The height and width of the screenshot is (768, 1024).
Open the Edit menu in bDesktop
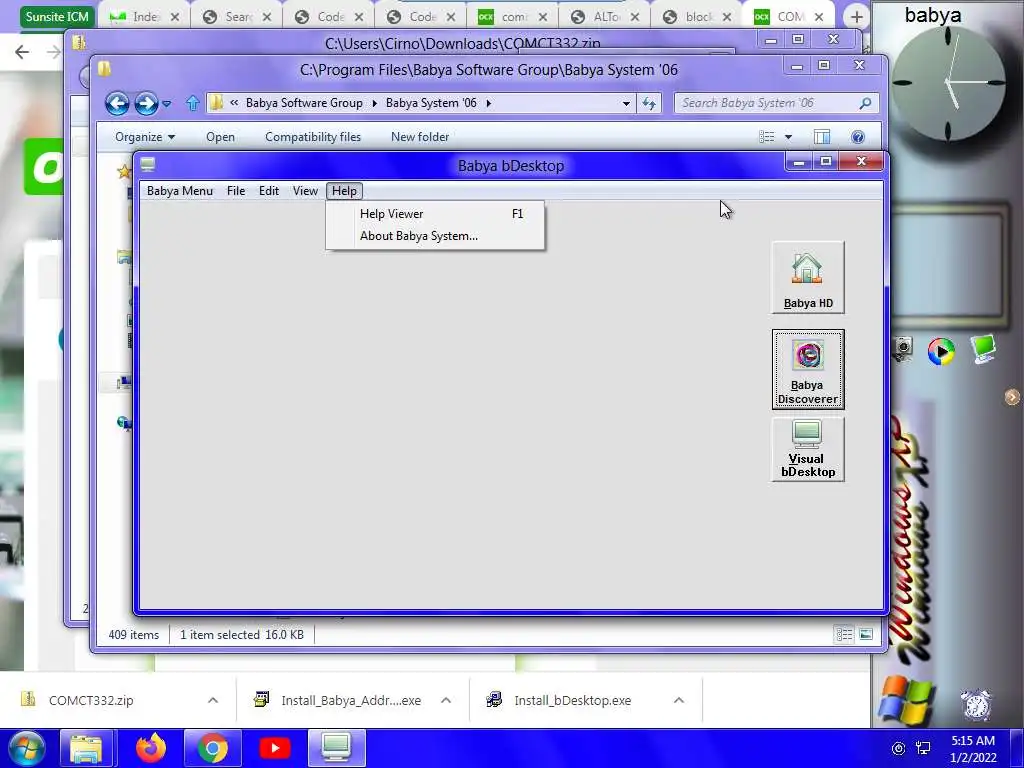[x=268, y=191]
